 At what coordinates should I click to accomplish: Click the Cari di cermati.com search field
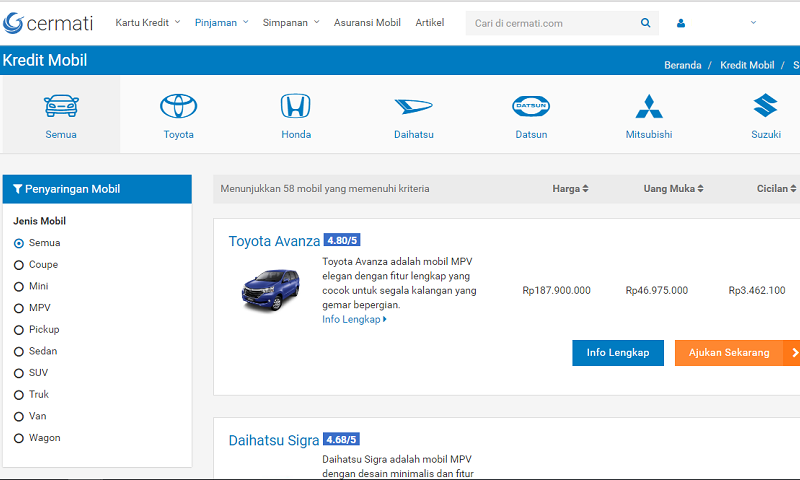(550, 23)
